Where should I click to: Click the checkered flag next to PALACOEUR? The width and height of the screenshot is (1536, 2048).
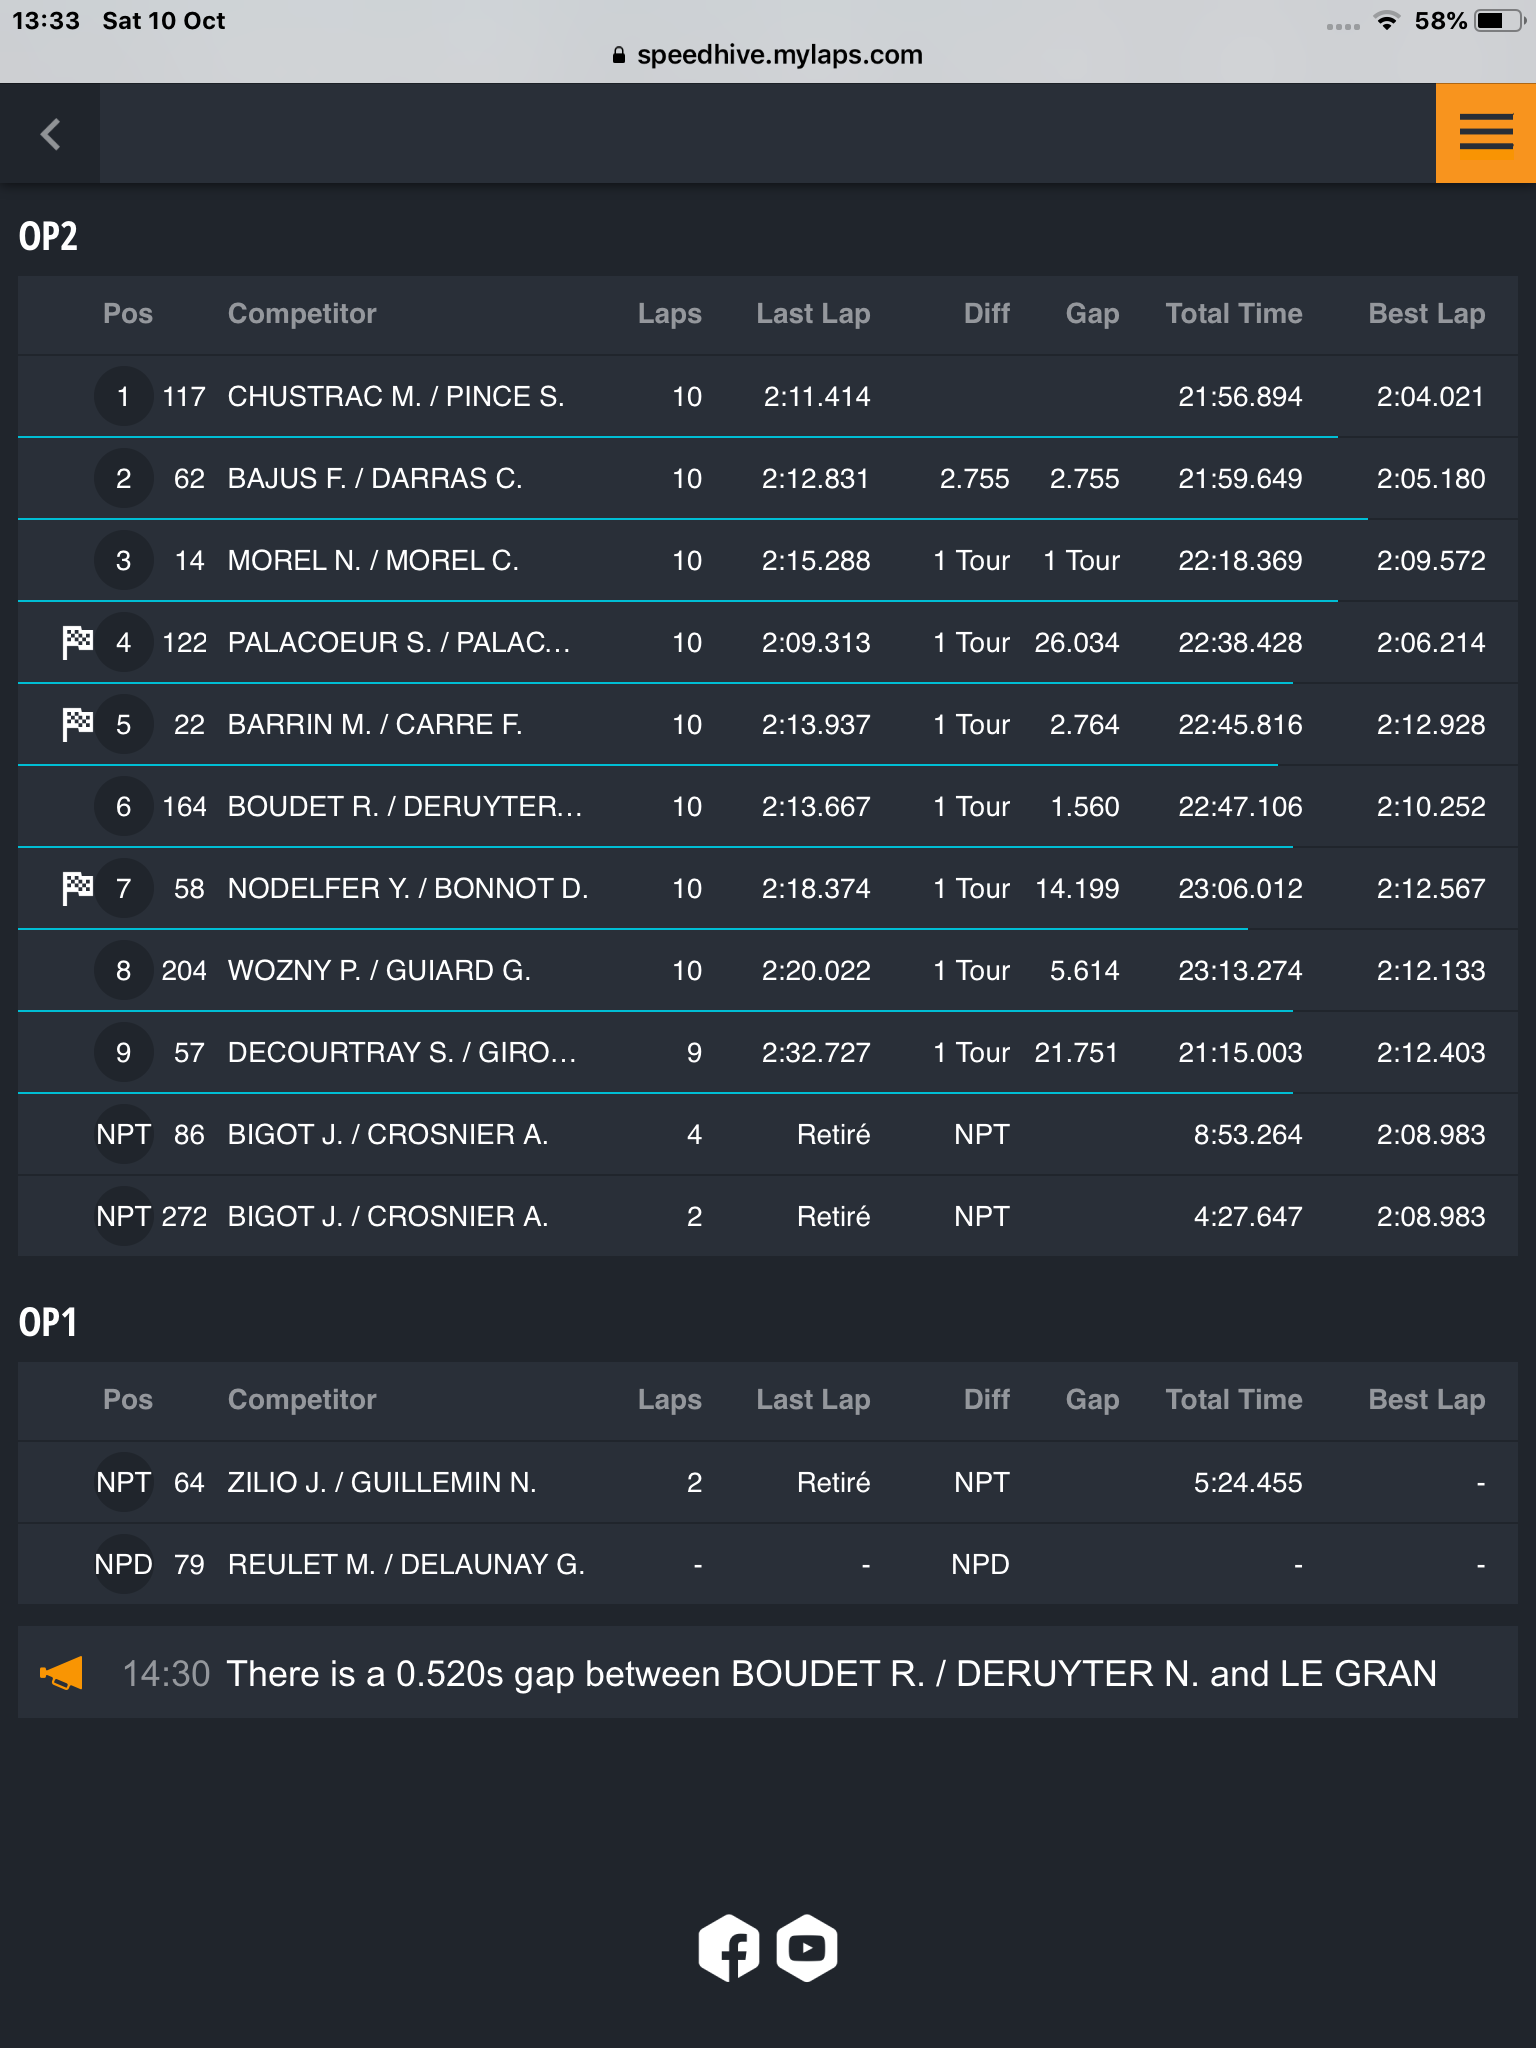point(77,642)
